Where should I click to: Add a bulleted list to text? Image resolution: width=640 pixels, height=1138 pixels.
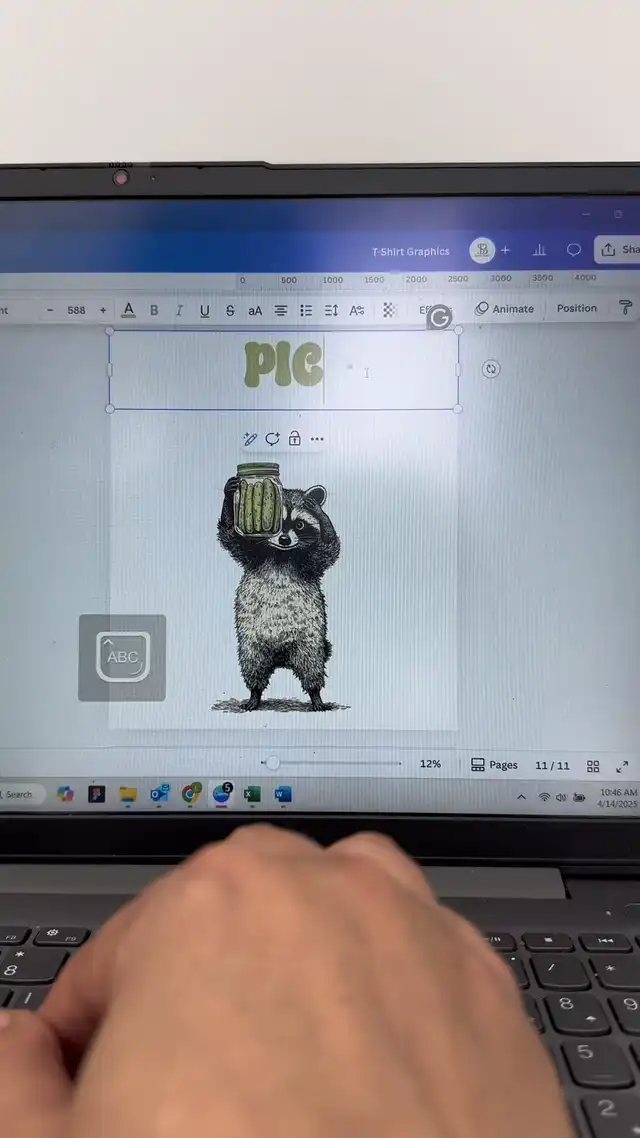click(x=306, y=311)
